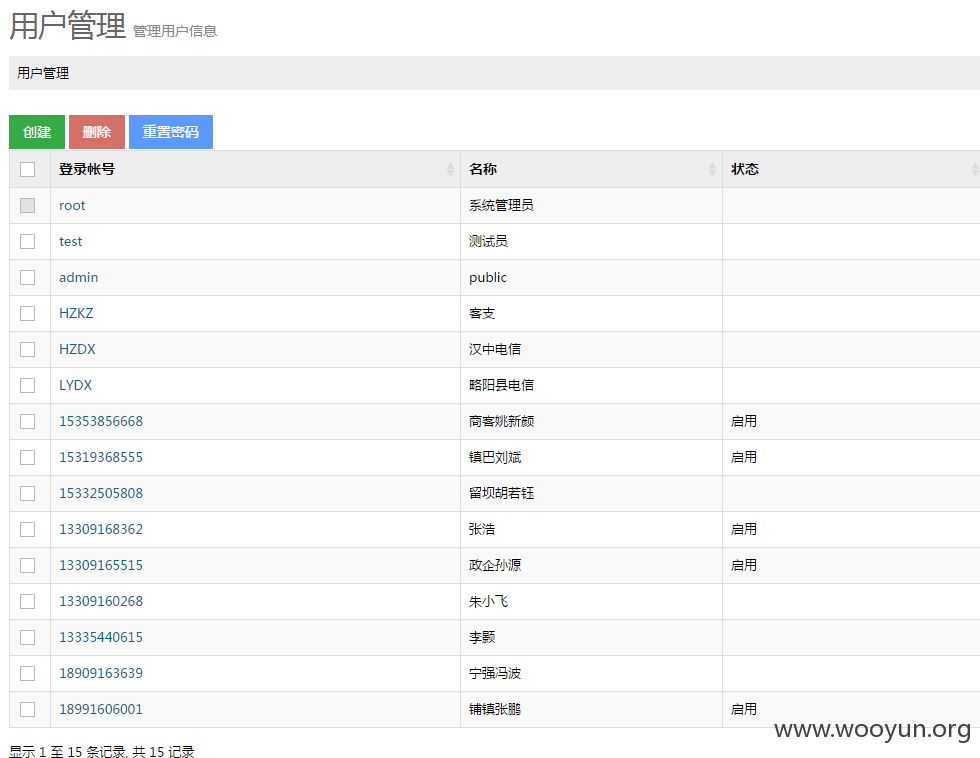Check the box for account 15353856668
Image resolution: width=980 pixels, height=758 pixels.
(28, 421)
